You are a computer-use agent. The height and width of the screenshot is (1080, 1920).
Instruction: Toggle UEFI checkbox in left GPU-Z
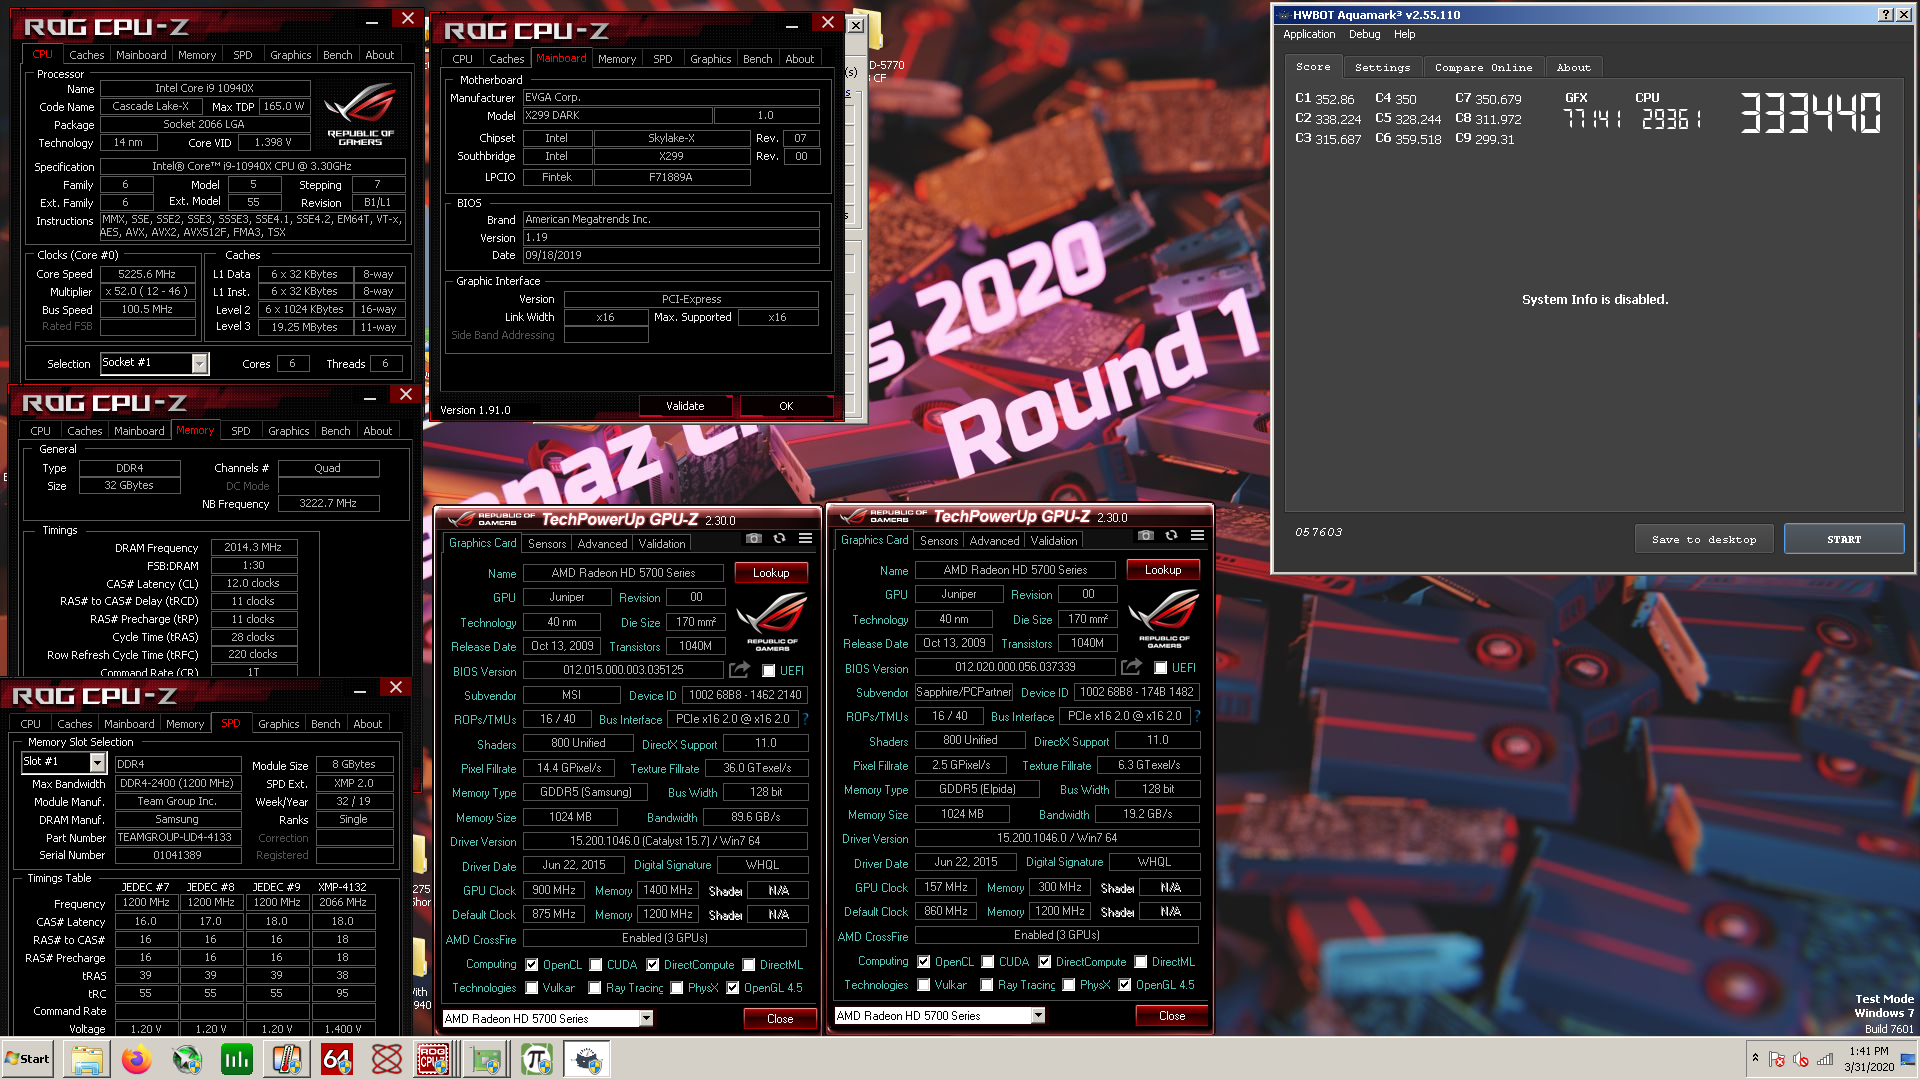(x=769, y=671)
